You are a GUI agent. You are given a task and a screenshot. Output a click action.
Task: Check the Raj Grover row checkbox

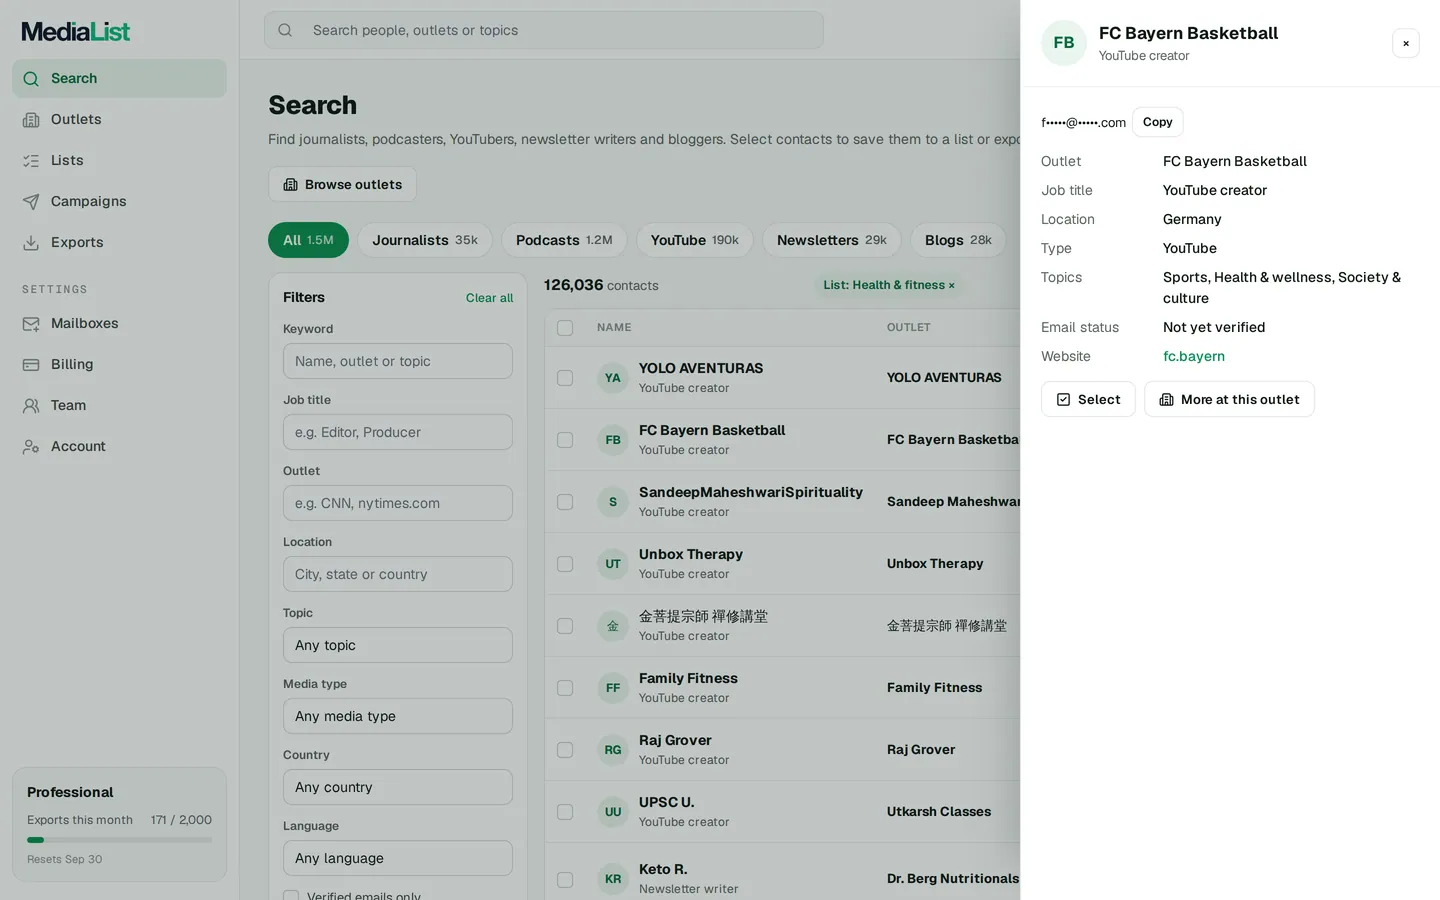tap(565, 750)
